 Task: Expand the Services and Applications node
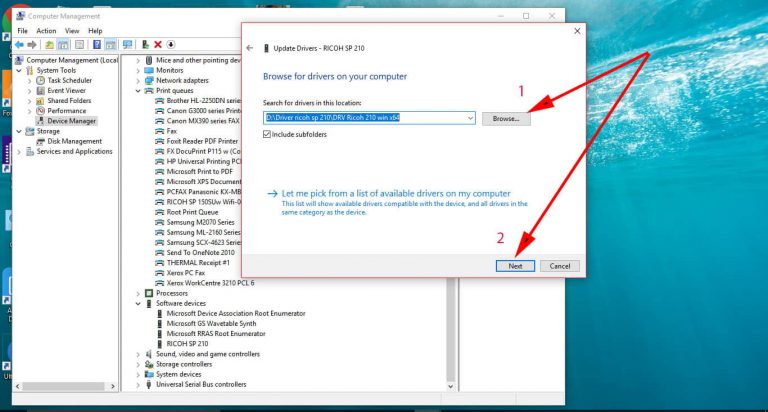[29, 151]
